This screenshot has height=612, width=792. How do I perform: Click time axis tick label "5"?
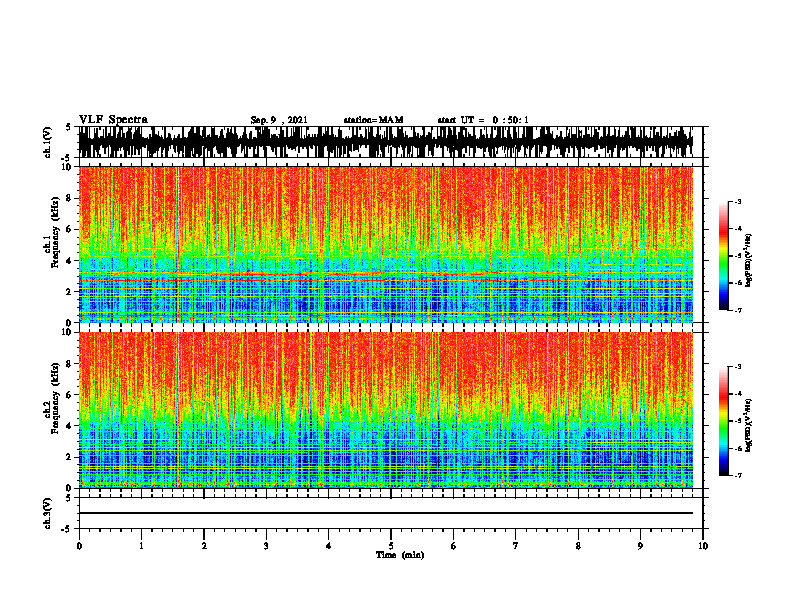pyautogui.click(x=391, y=546)
